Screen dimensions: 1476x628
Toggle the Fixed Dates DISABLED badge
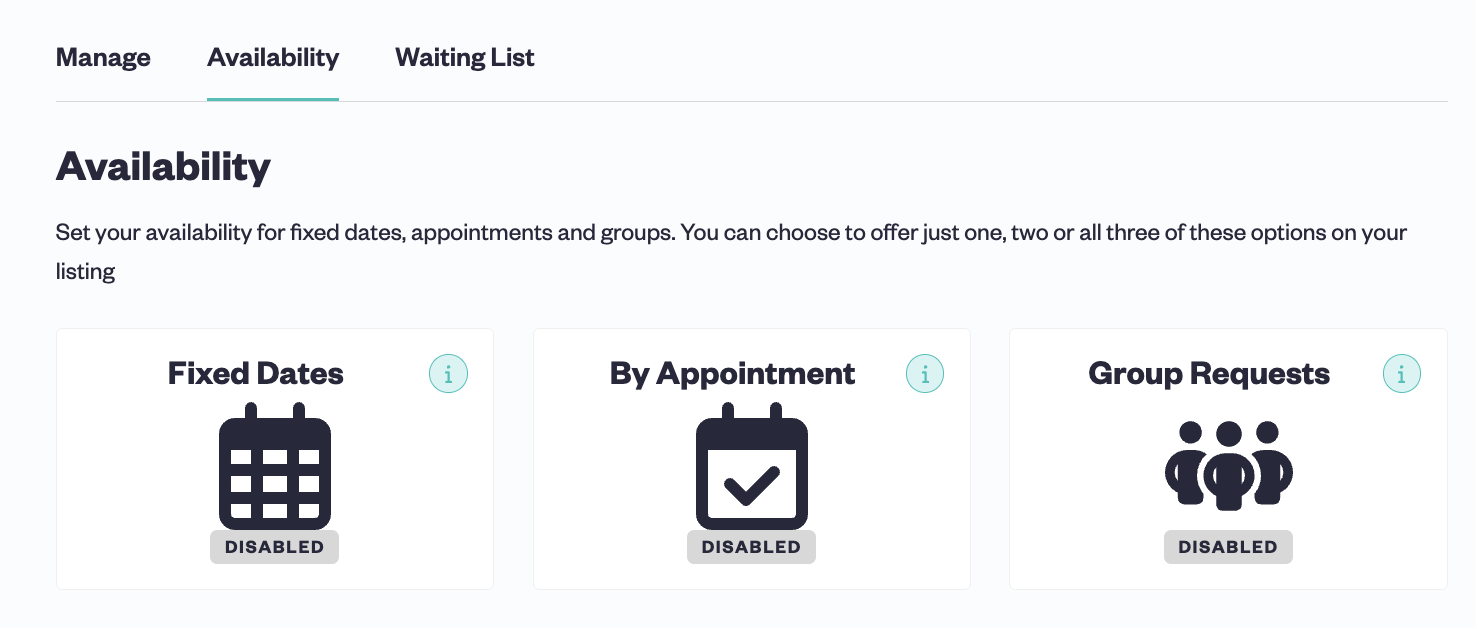click(x=275, y=547)
